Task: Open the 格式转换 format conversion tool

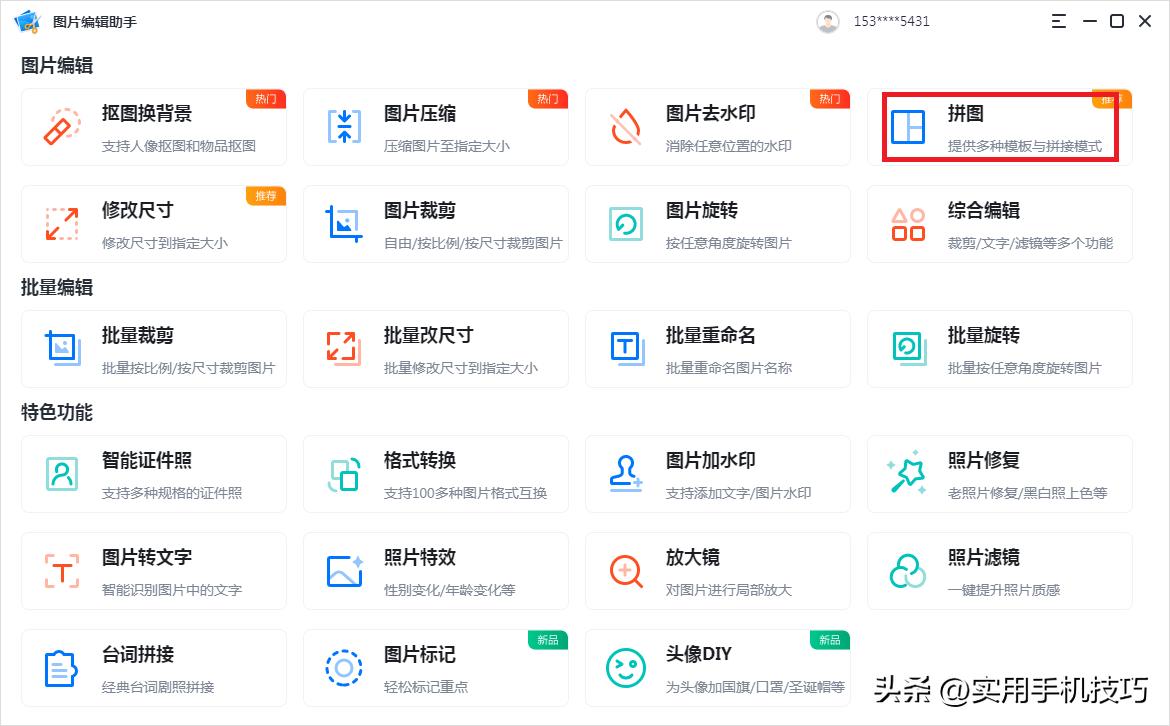Action: click(x=435, y=473)
